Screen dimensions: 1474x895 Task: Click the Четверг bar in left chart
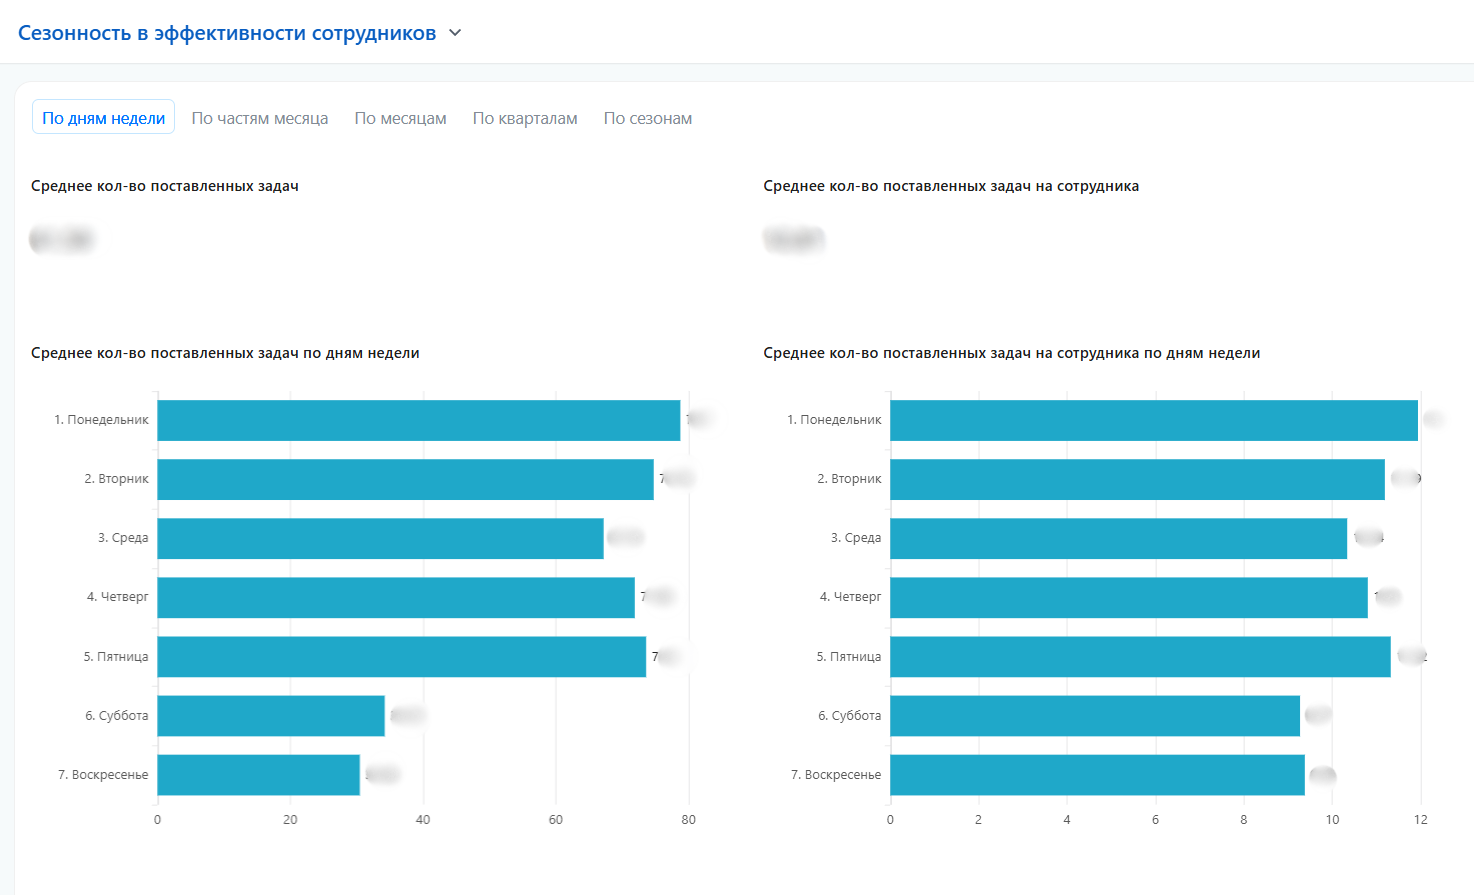point(395,597)
